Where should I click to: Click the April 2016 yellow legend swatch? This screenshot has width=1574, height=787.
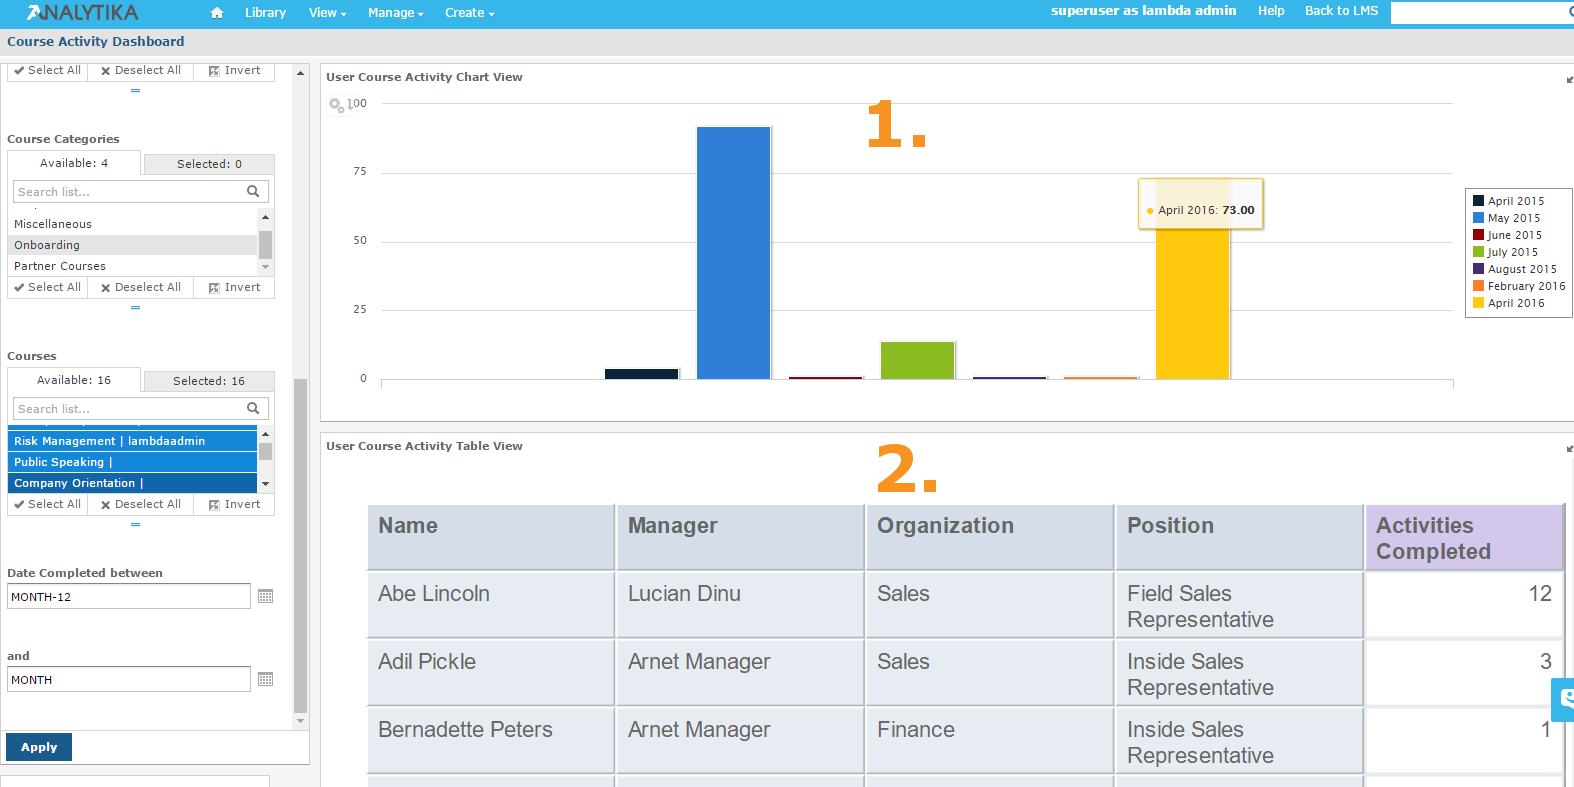(x=1478, y=303)
